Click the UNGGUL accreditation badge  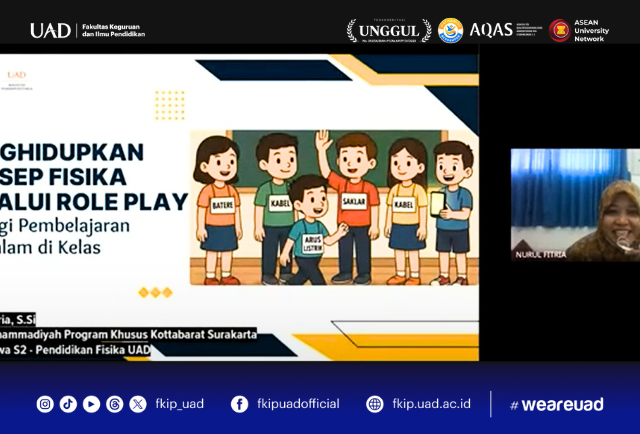(x=389, y=31)
